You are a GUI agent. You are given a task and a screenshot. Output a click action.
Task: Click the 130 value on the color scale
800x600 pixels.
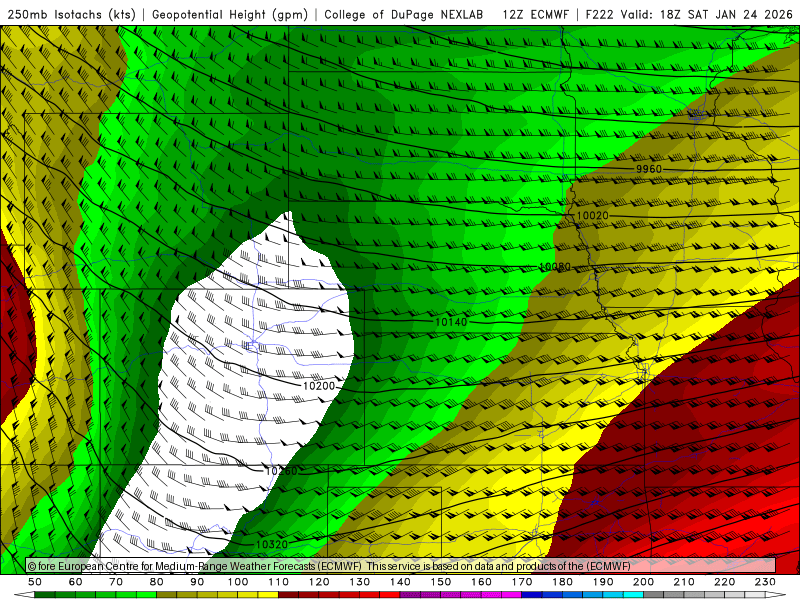point(360,582)
